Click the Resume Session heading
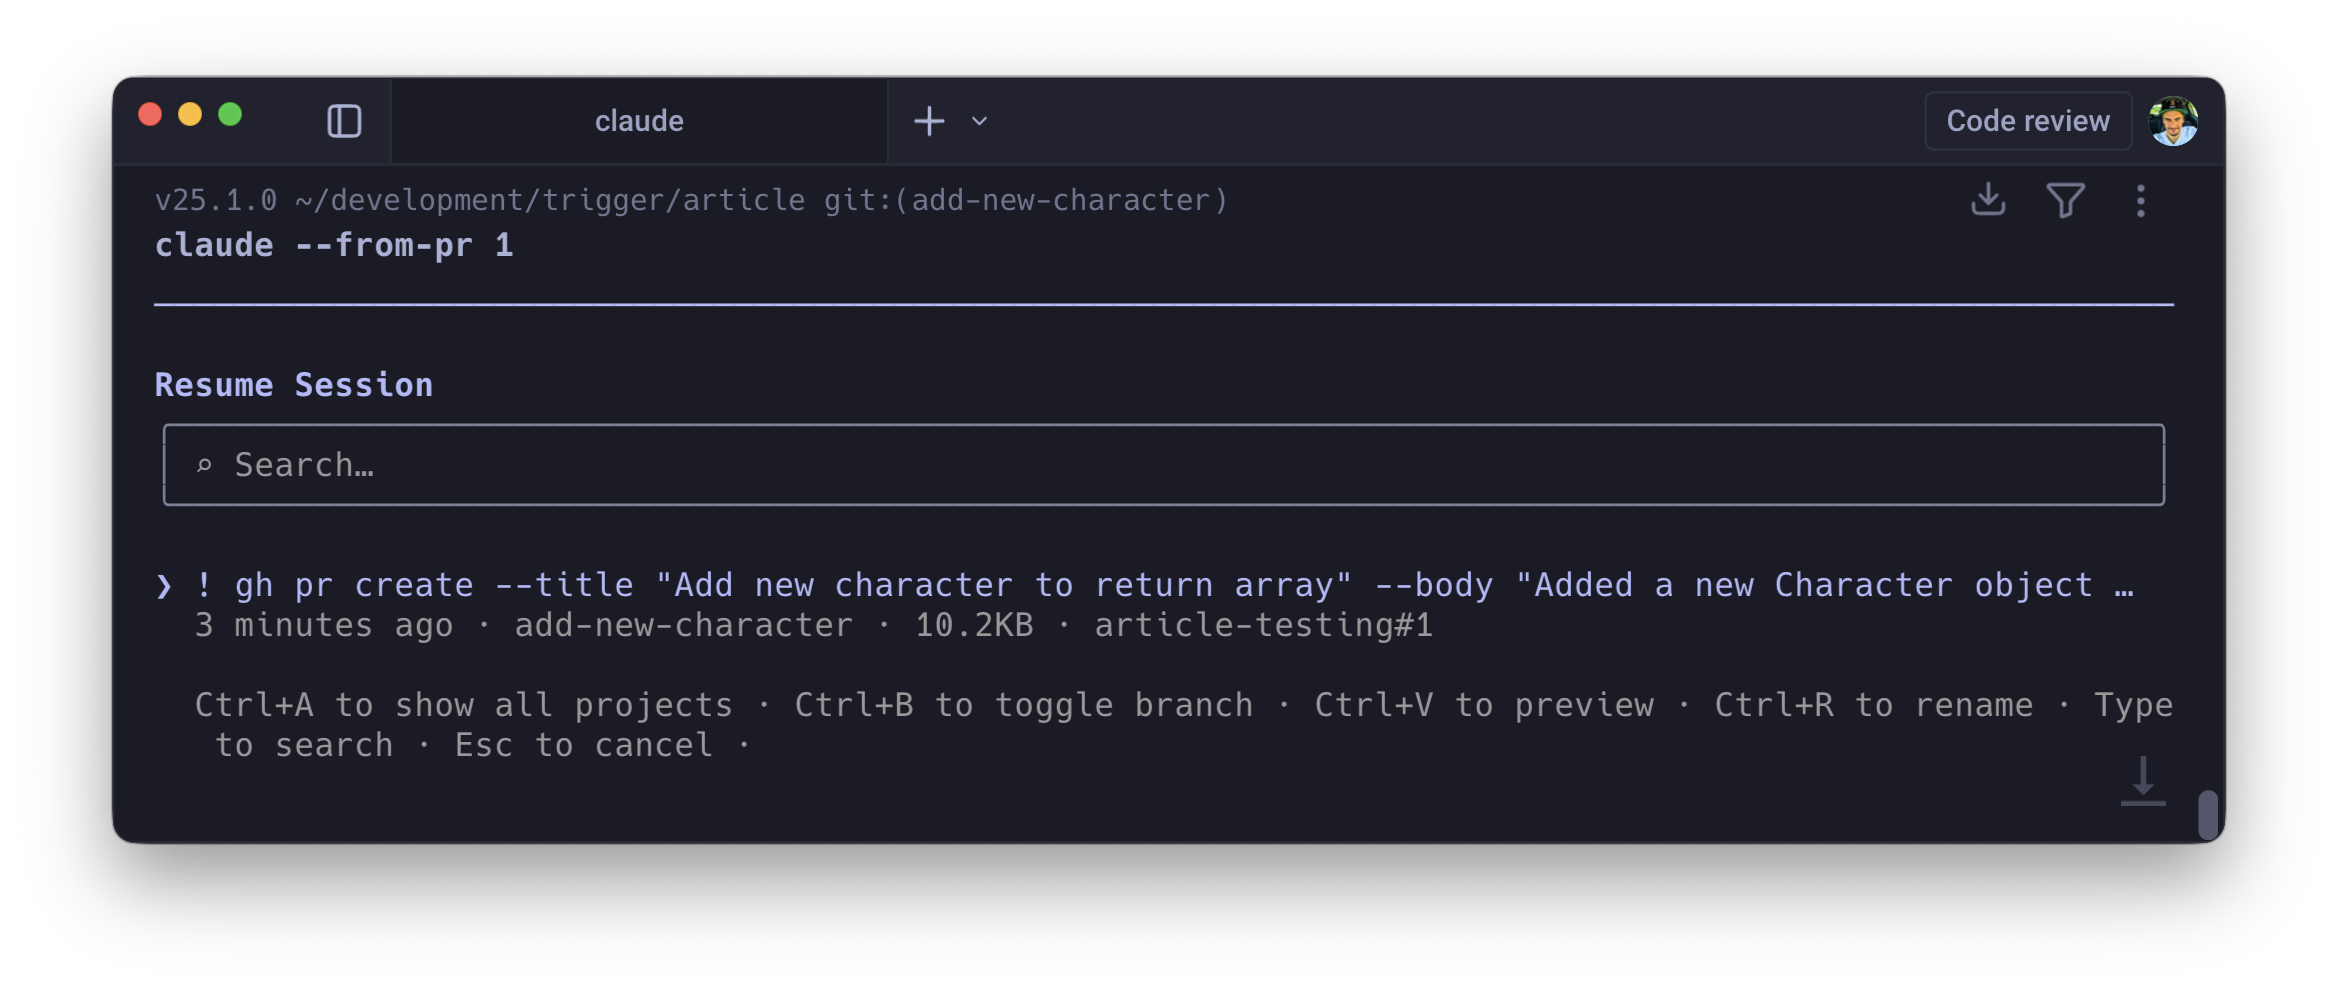This screenshot has height=992, width=2338. (x=294, y=385)
